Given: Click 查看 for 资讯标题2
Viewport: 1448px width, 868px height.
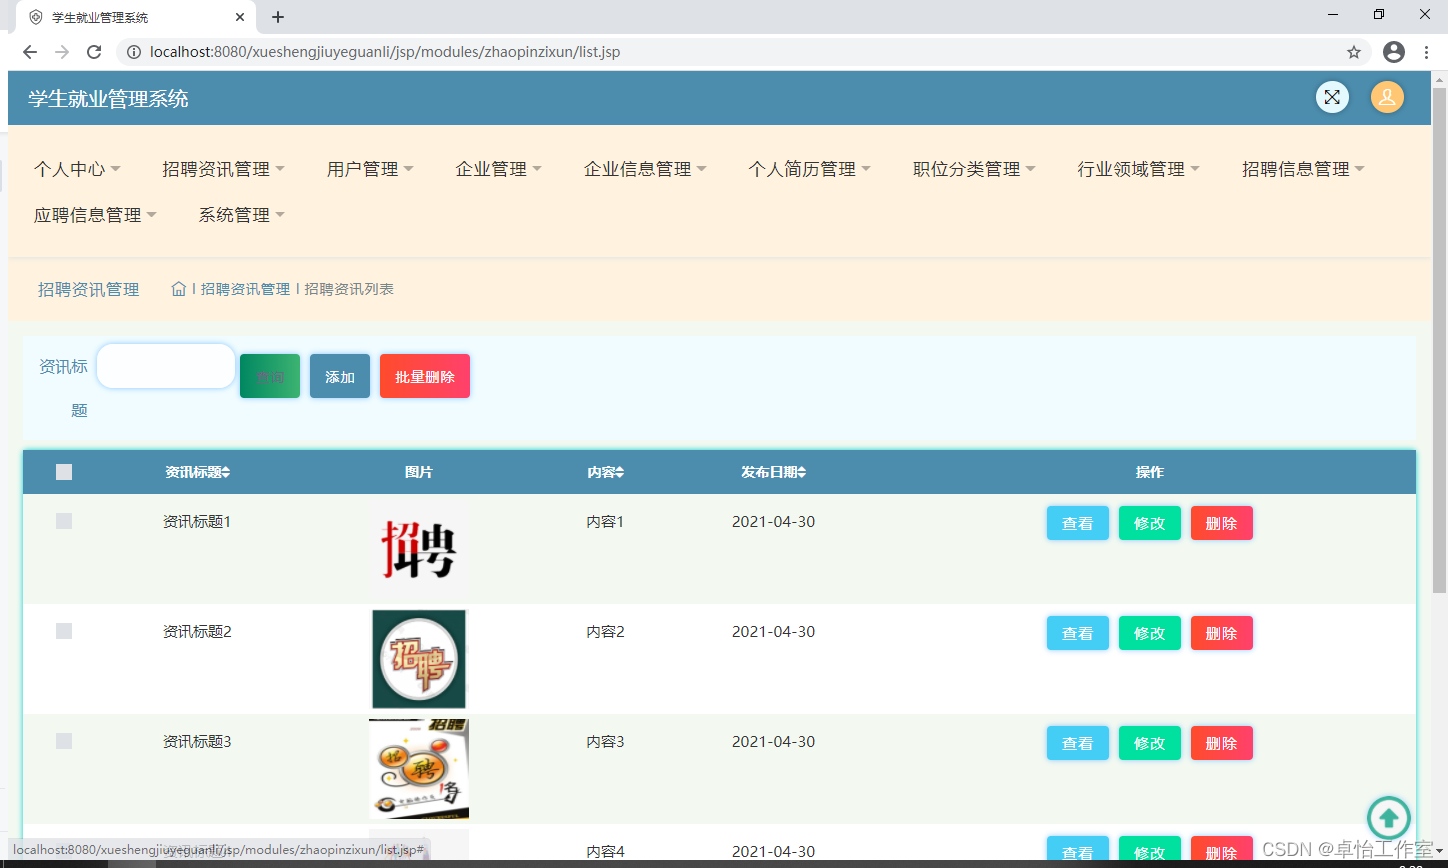Looking at the screenshot, I should (x=1078, y=633).
